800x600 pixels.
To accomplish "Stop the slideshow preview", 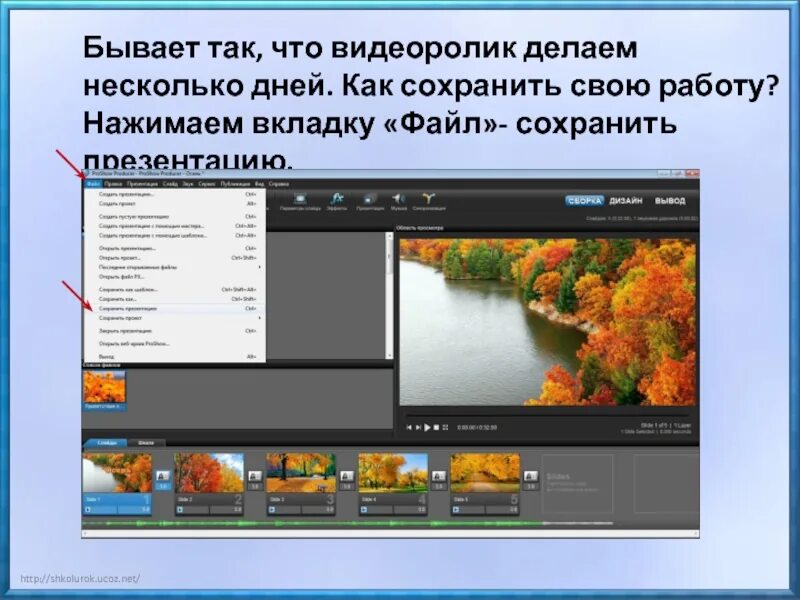I will [x=436, y=428].
